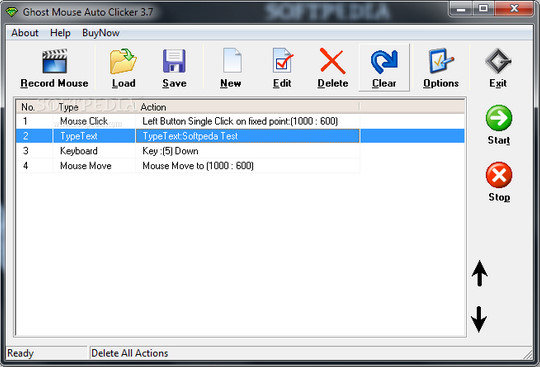The width and height of the screenshot is (540, 367).
Task: Start playback with the green arrow button
Action: [499, 118]
